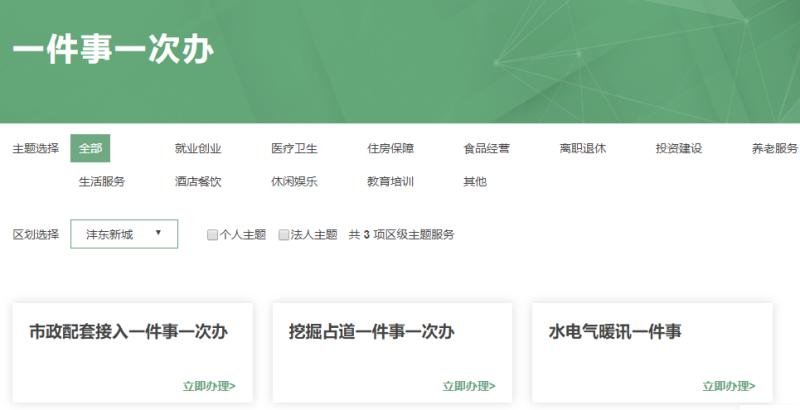Open the 水电气暖讯一件事 service card title
Viewport: 800px width, 410px height.
point(615,331)
